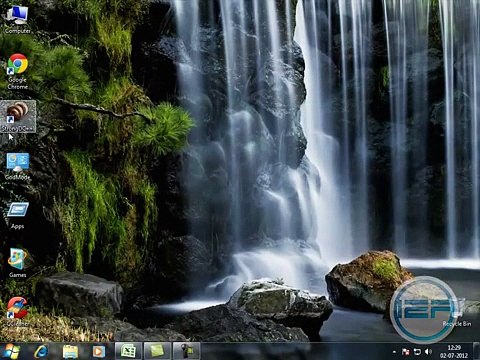Open the volume speaker control in the tray

point(428,352)
